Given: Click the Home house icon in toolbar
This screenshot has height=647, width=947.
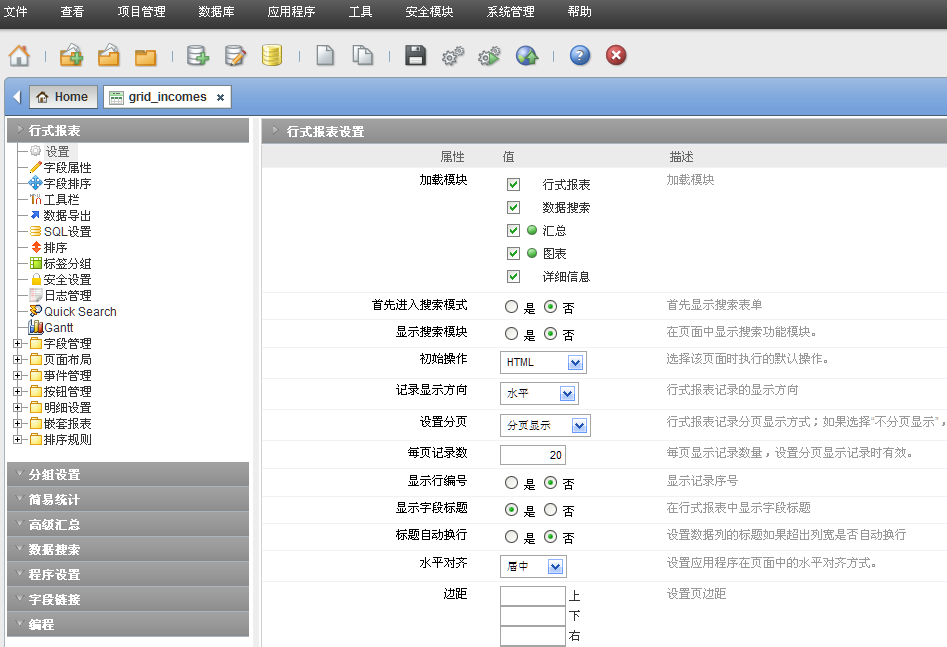Looking at the screenshot, I should [x=19, y=56].
